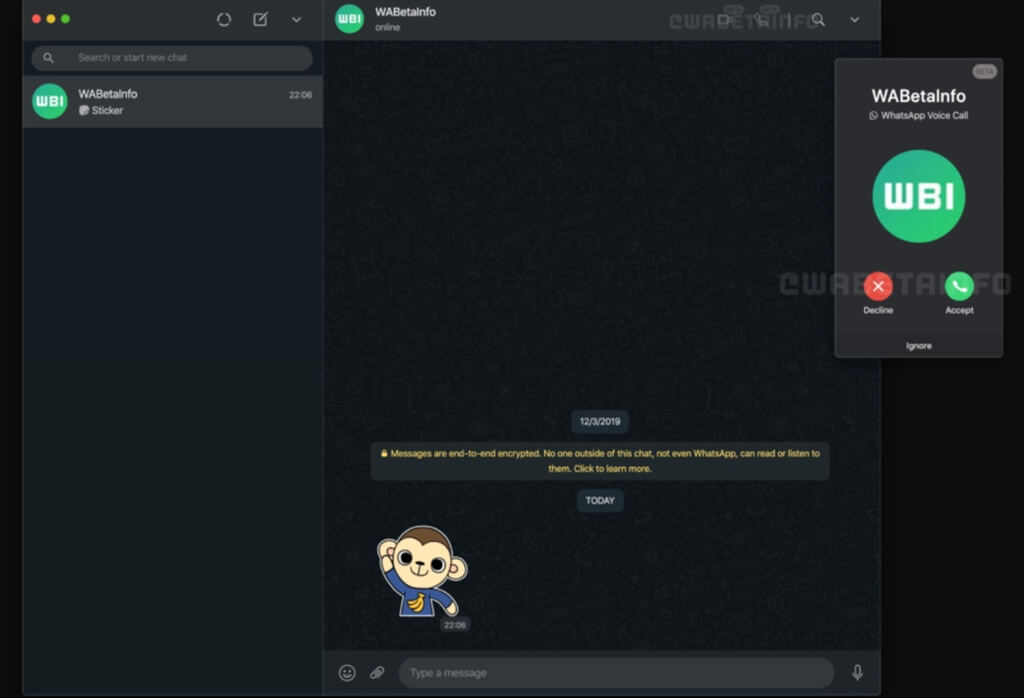Image resolution: width=1024 pixels, height=698 pixels.
Task: Accept the incoming WhatsApp voice call
Action: pos(959,286)
